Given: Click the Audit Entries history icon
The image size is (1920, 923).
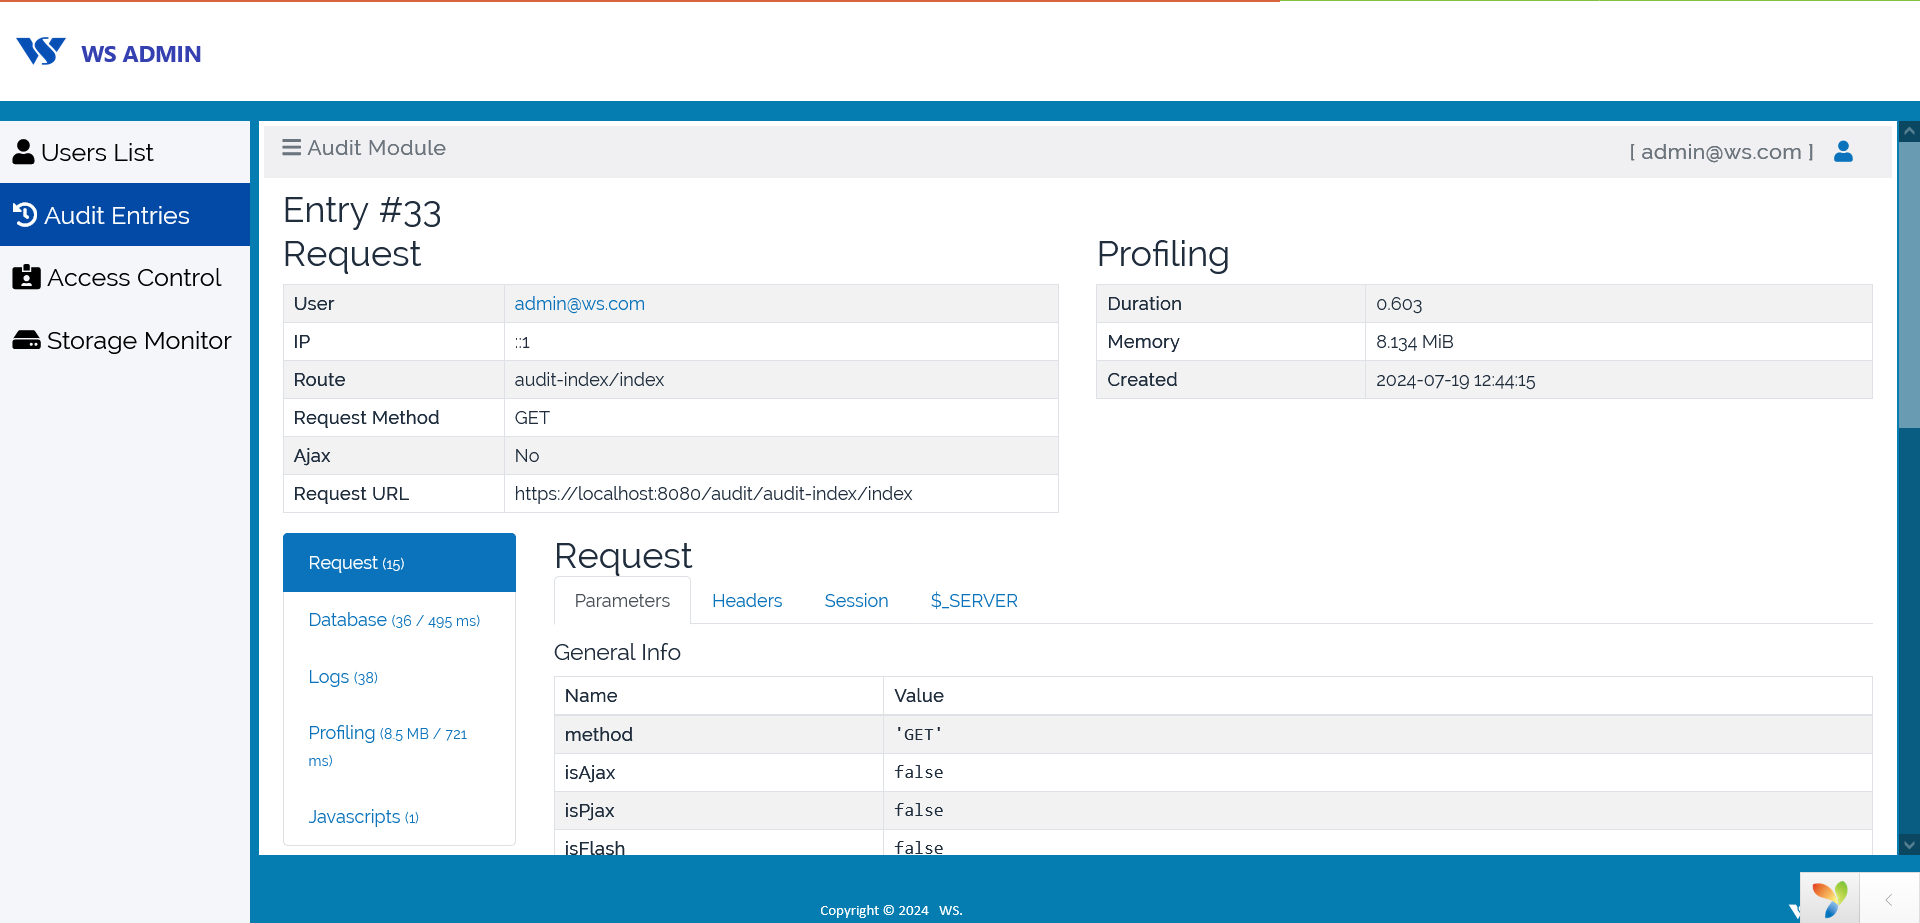Looking at the screenshot, I should tap(25, 215).
